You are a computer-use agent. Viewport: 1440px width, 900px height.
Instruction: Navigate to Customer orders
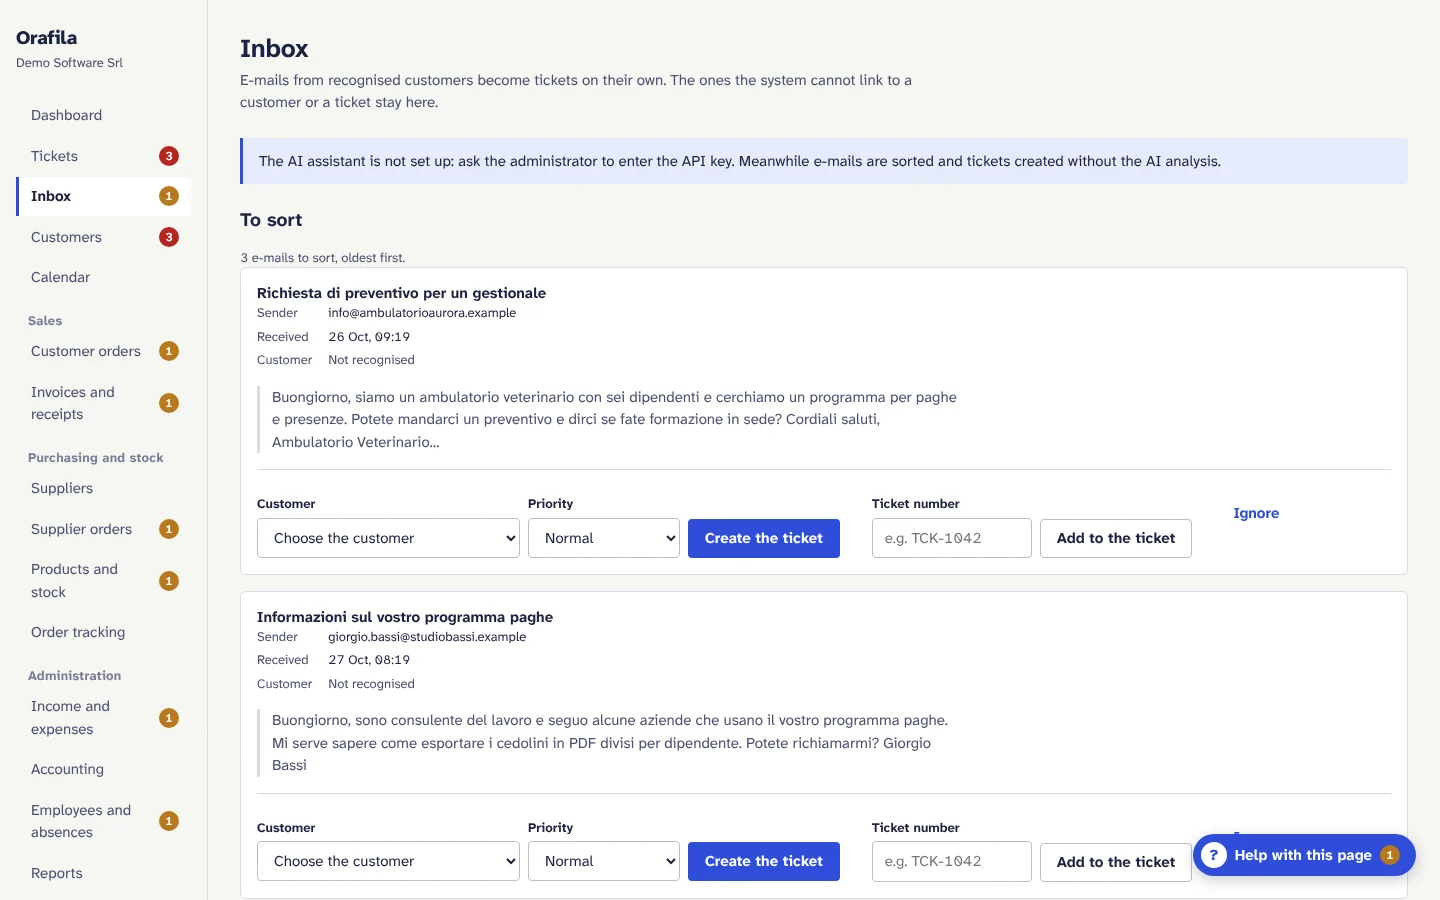104,351
